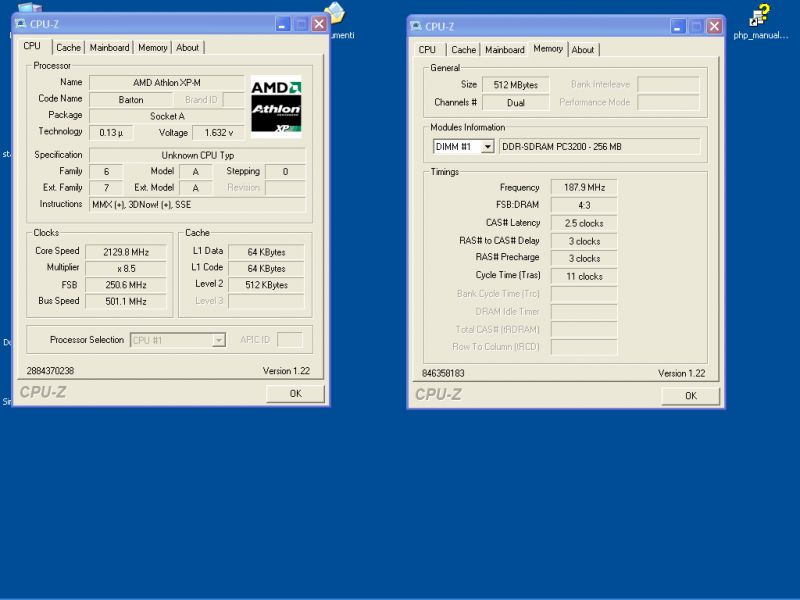800x600 pixels.
Task: Click the L1 Data value 64 KBytes
Action: point(266,252)
